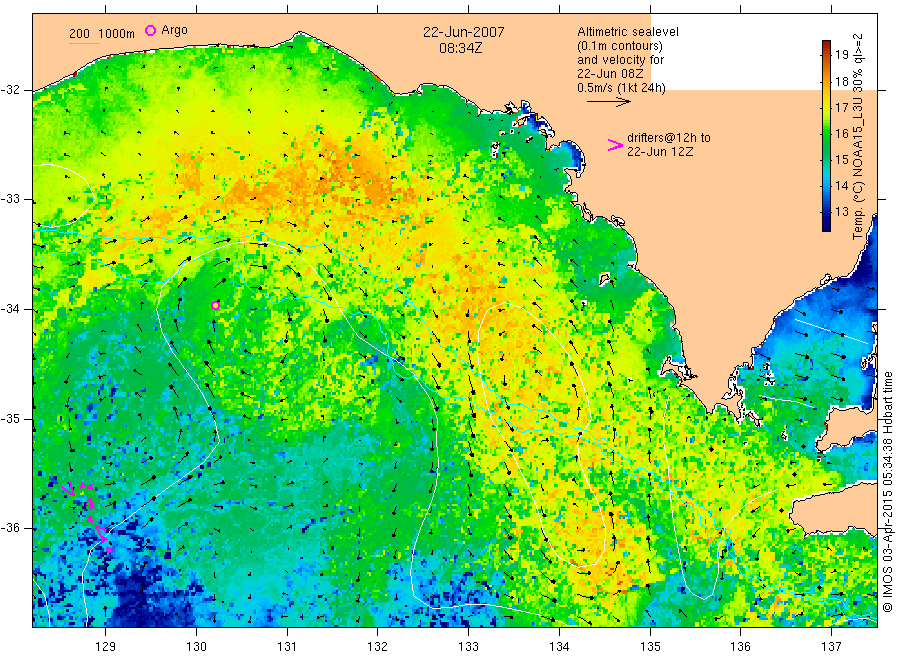
Task: Click the color bar label "14"
Action: 841,185
